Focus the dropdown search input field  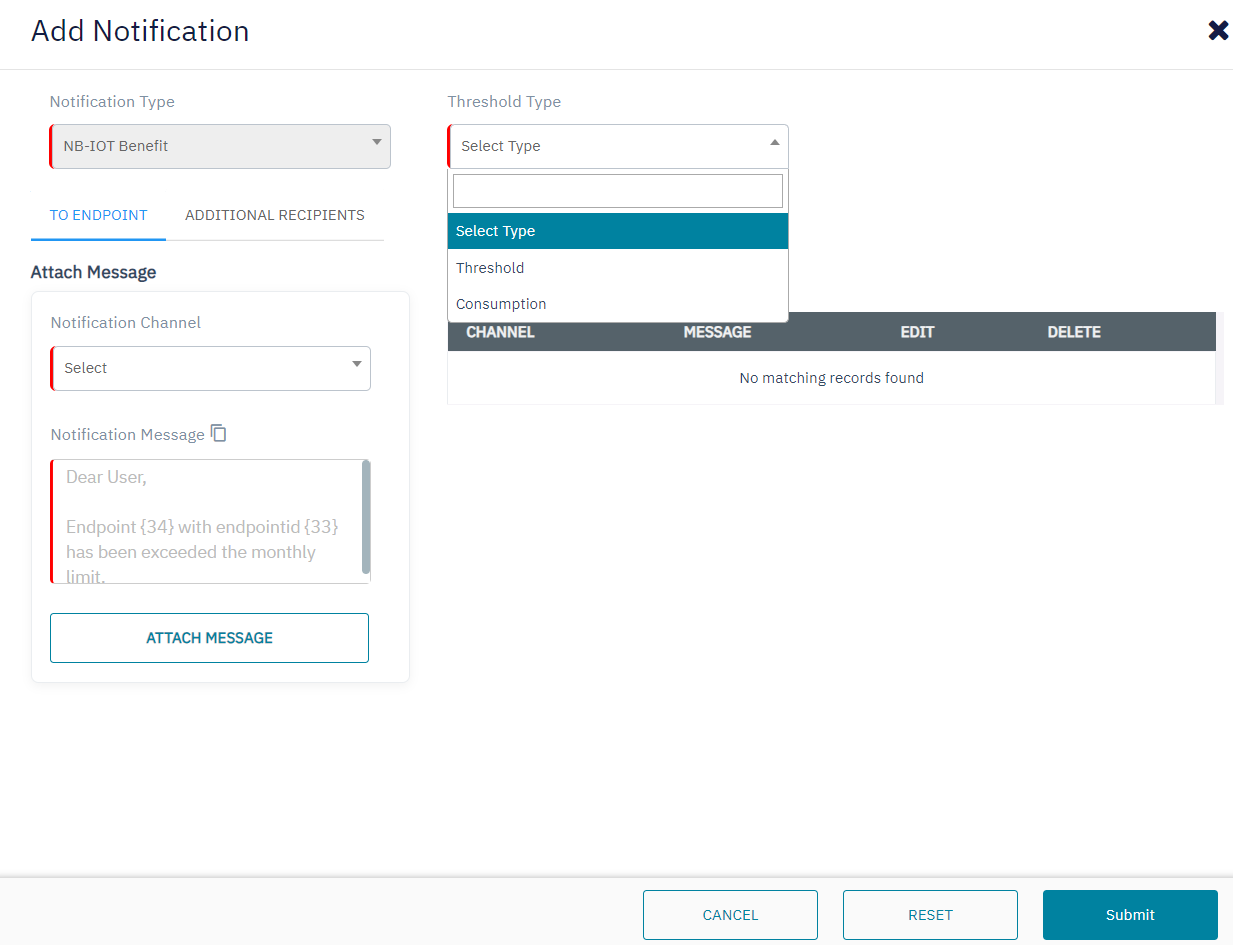point(617,191)
